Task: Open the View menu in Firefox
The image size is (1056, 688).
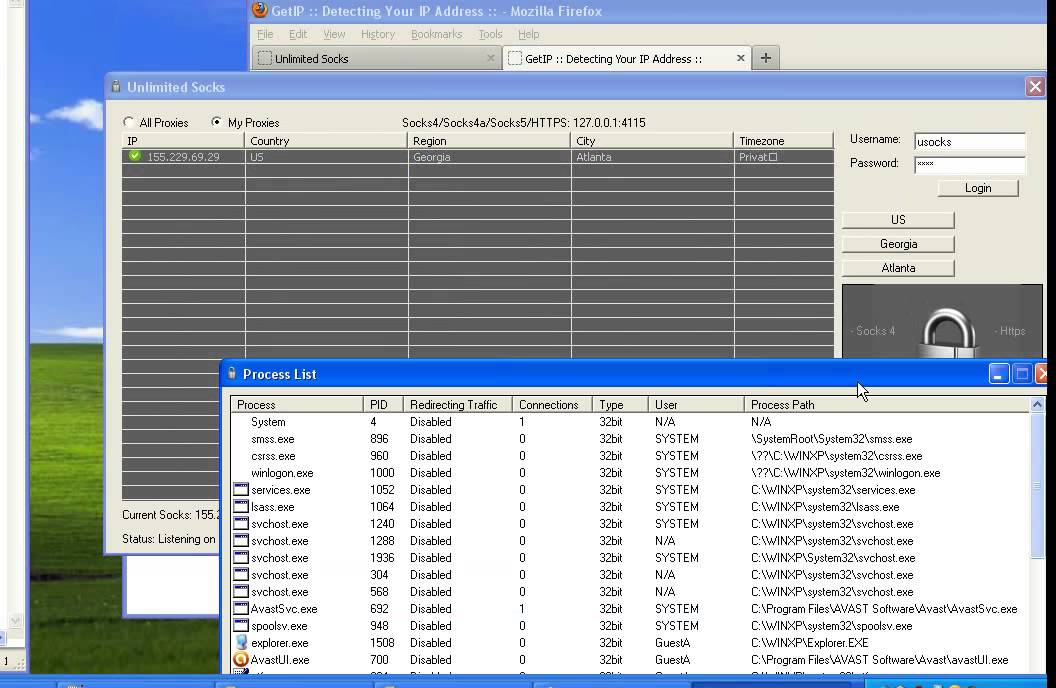Action: (x=334, y=34)
